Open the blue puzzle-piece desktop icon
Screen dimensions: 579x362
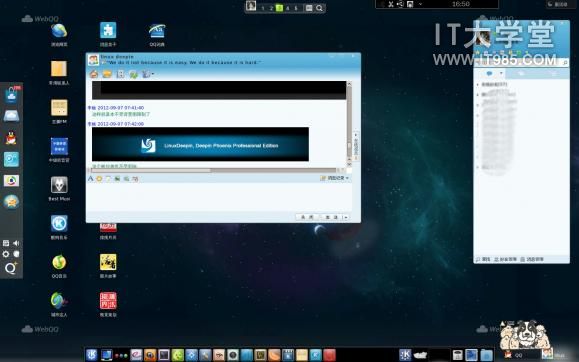click(108, 30)
